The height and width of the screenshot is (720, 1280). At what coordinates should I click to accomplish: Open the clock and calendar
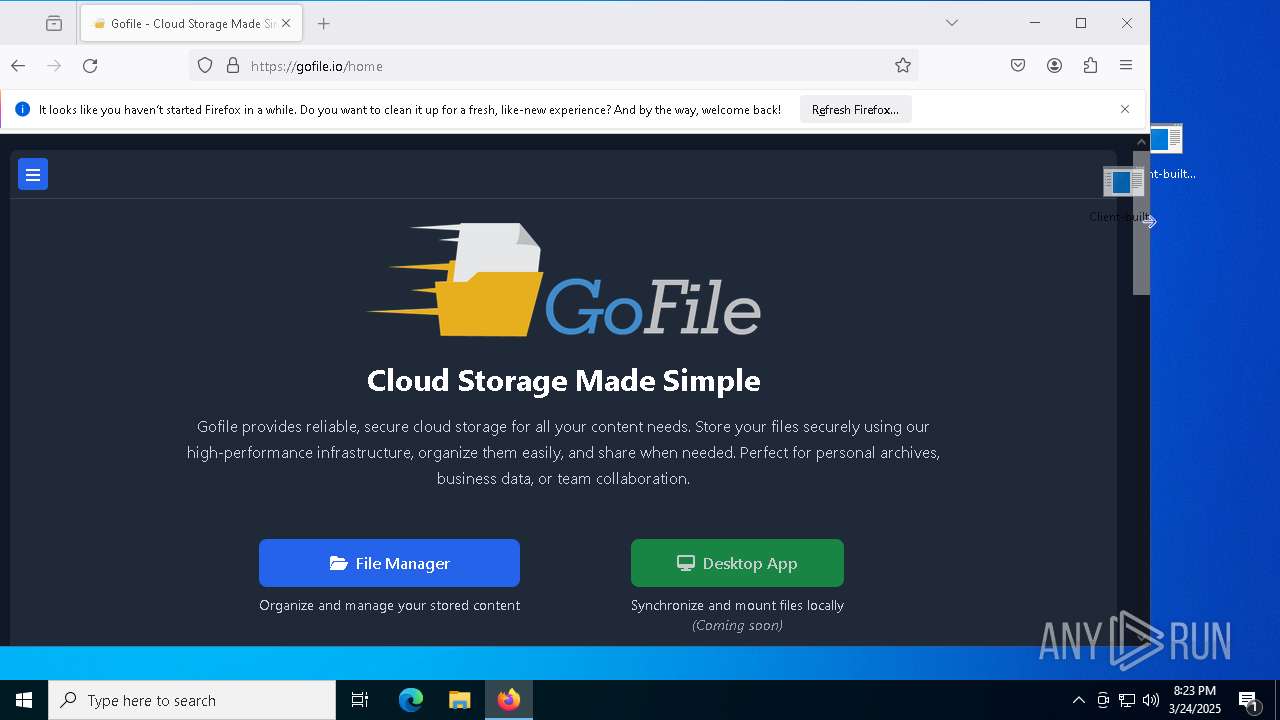point(1194,700)
